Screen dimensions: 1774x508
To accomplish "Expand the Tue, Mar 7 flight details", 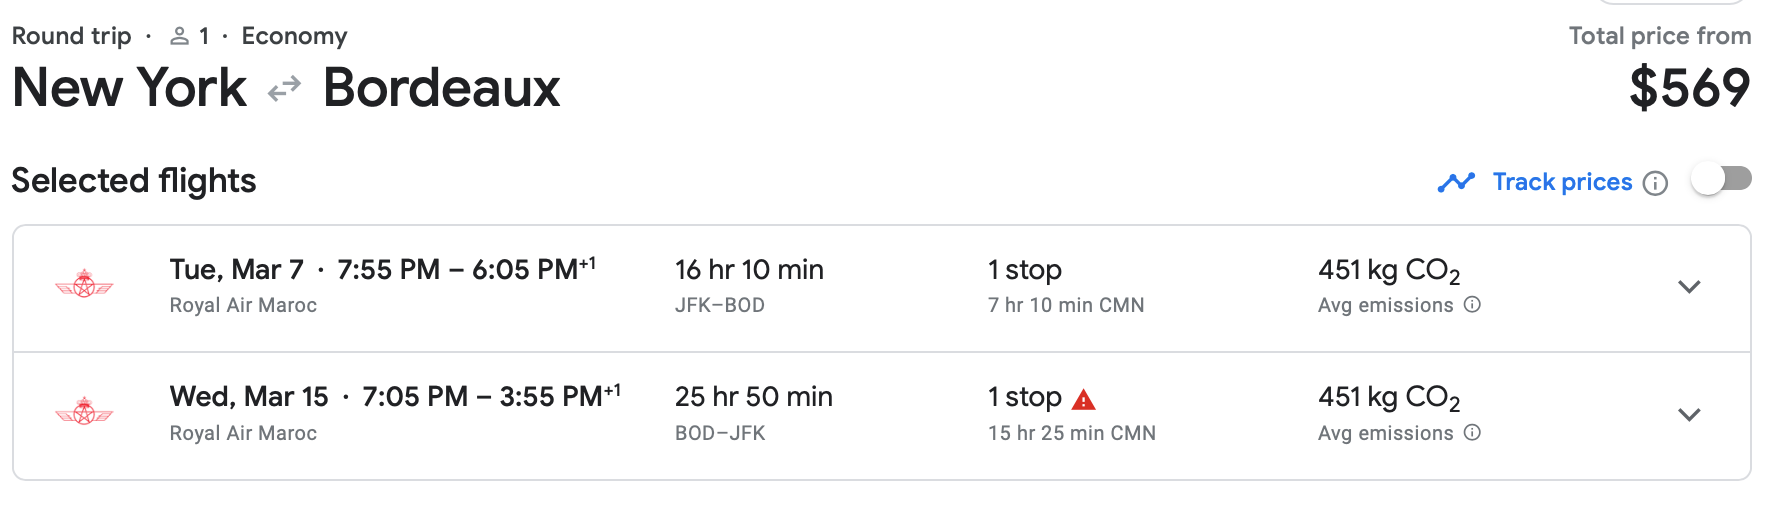I will [1689, 287].
